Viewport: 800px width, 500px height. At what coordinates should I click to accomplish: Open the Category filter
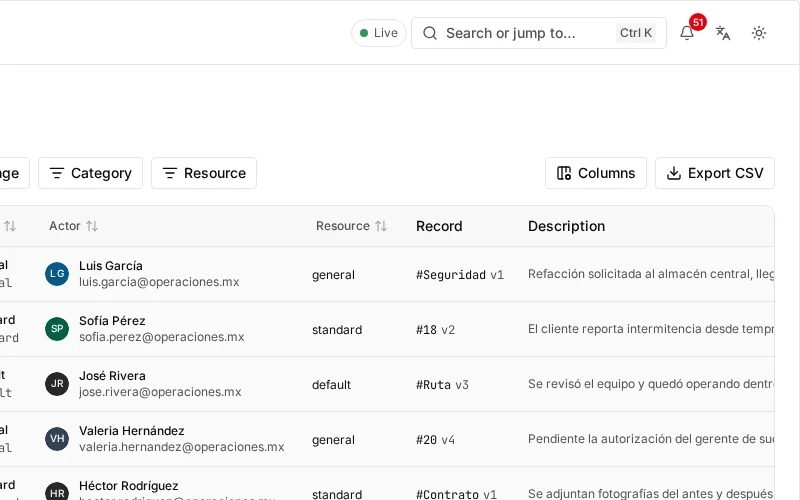point(90,173)
